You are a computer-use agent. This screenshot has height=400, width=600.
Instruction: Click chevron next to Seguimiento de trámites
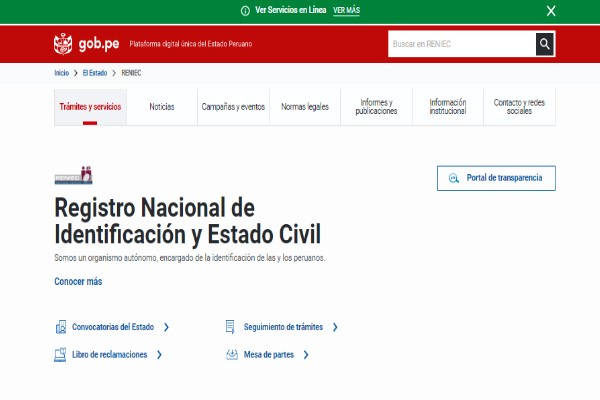click(x=335, y=327)
